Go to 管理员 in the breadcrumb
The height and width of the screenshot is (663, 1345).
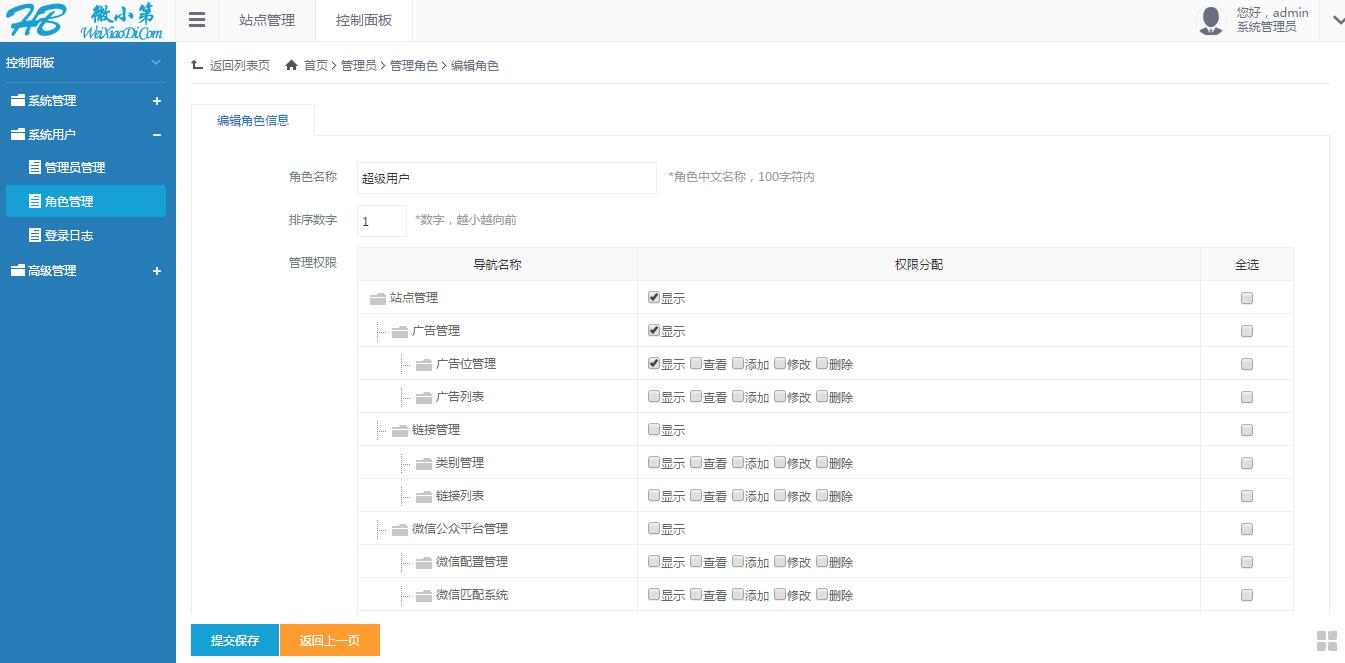click(x=358, y=65)
